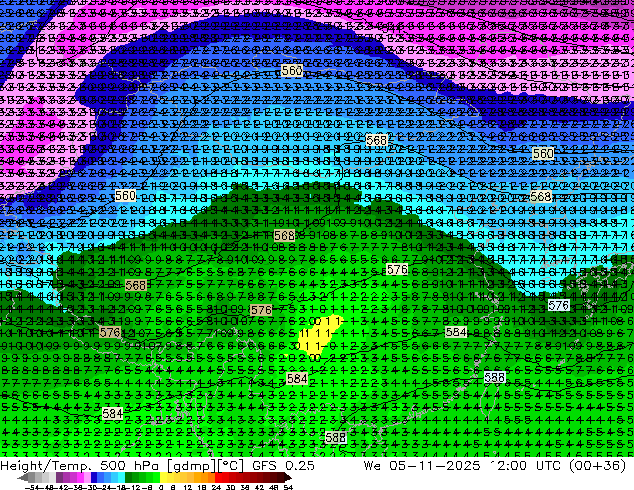
Task: Pick the darkest green legend swatch
Action: [x=129, y=477]
